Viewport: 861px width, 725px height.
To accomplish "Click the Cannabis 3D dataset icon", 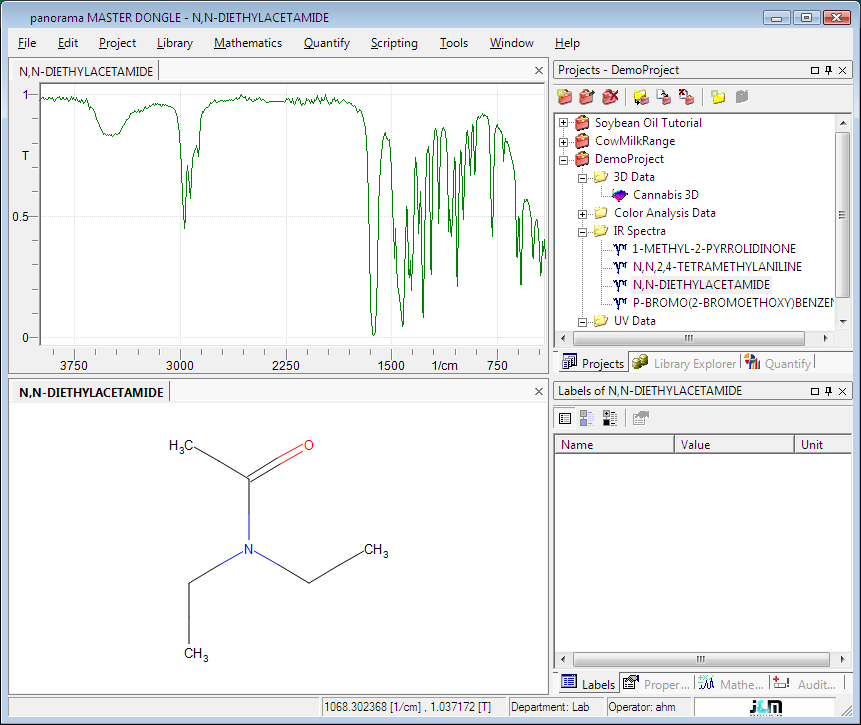I will [x=620, y=195].
